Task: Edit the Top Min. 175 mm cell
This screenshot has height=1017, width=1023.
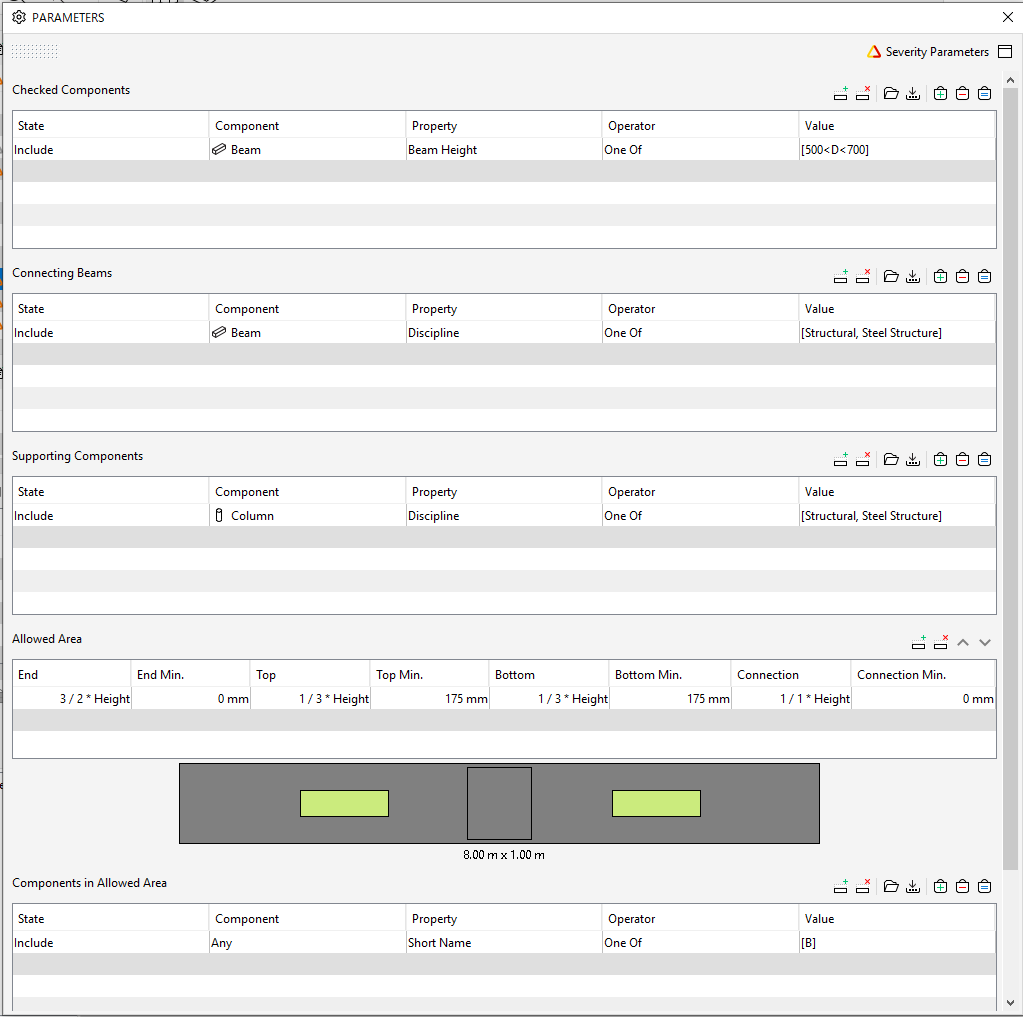Action: coord(429,699)
